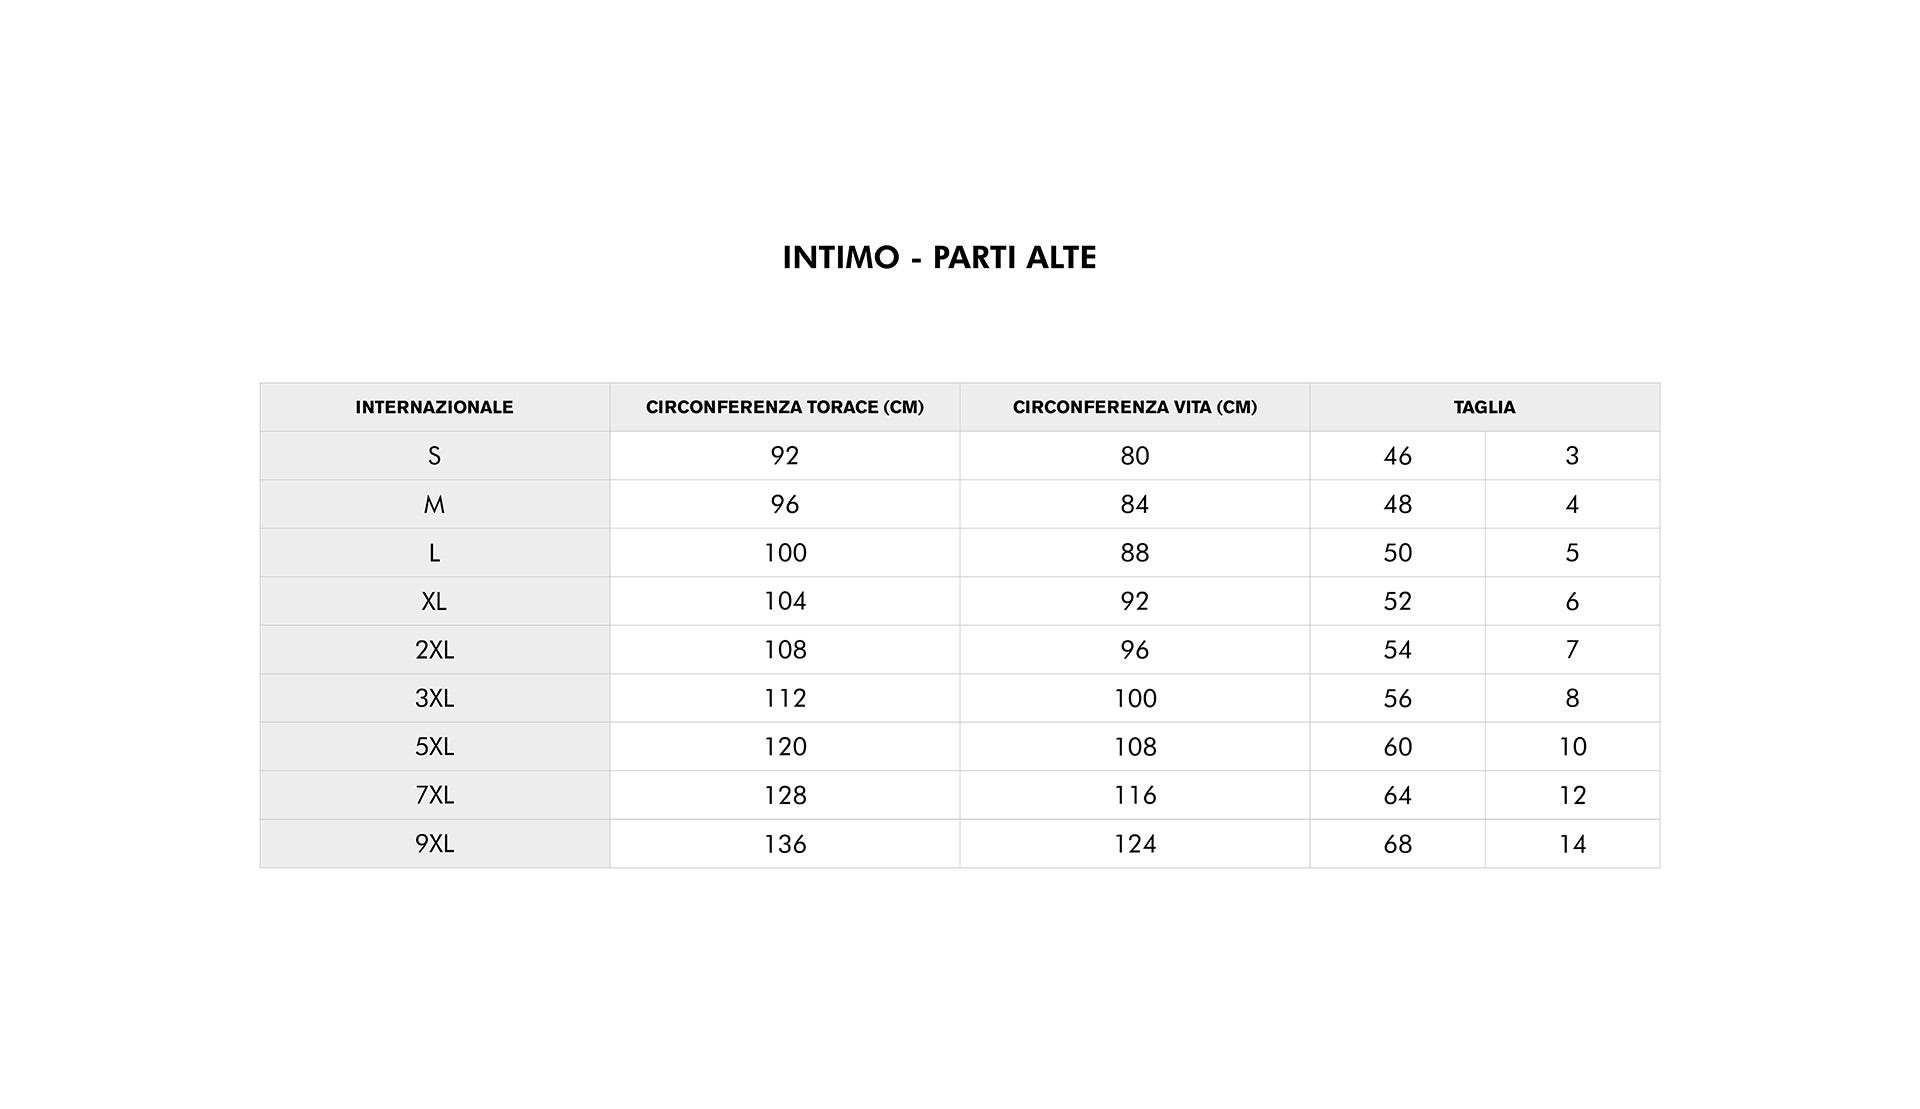Image resolution: width=1920 pixels, height=1109 pixels.
Task: Click the CIRCONFERENZA VITA (CM) header
Action: [x=1135, y=407]
